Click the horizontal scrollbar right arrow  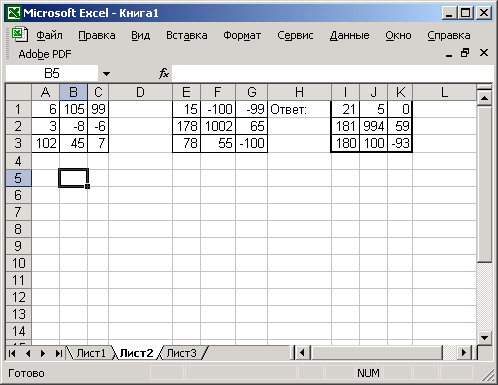pyautogui.click(x=464, y=353)
